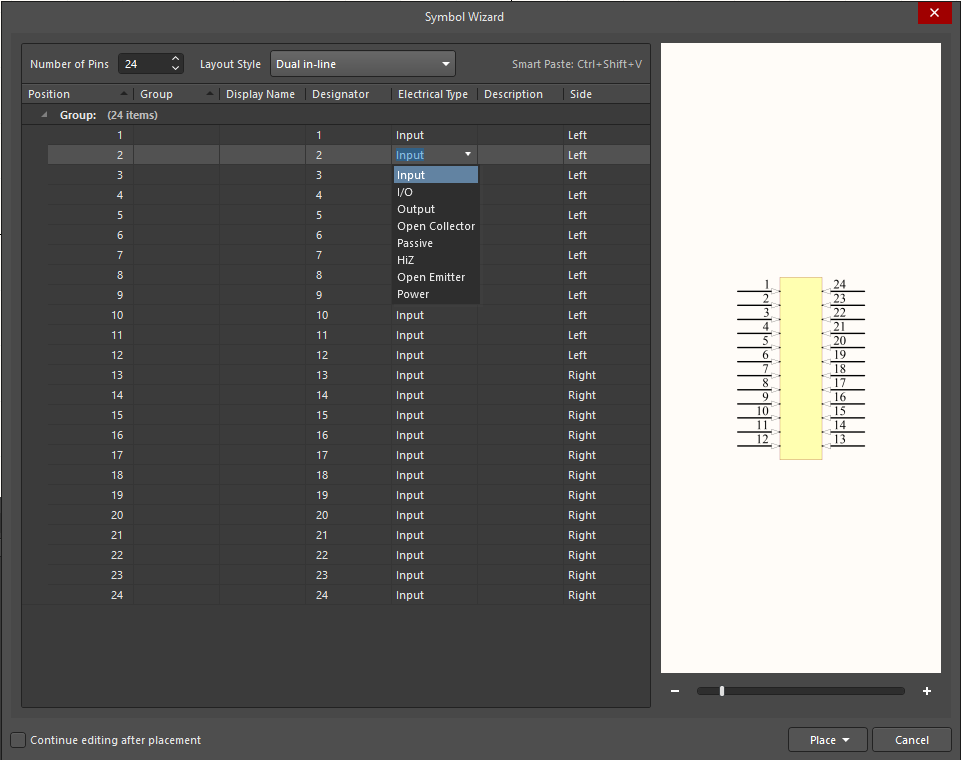961x760 pixels.
Task: Choose Input in the electrical type list
Action: (436, 175)
